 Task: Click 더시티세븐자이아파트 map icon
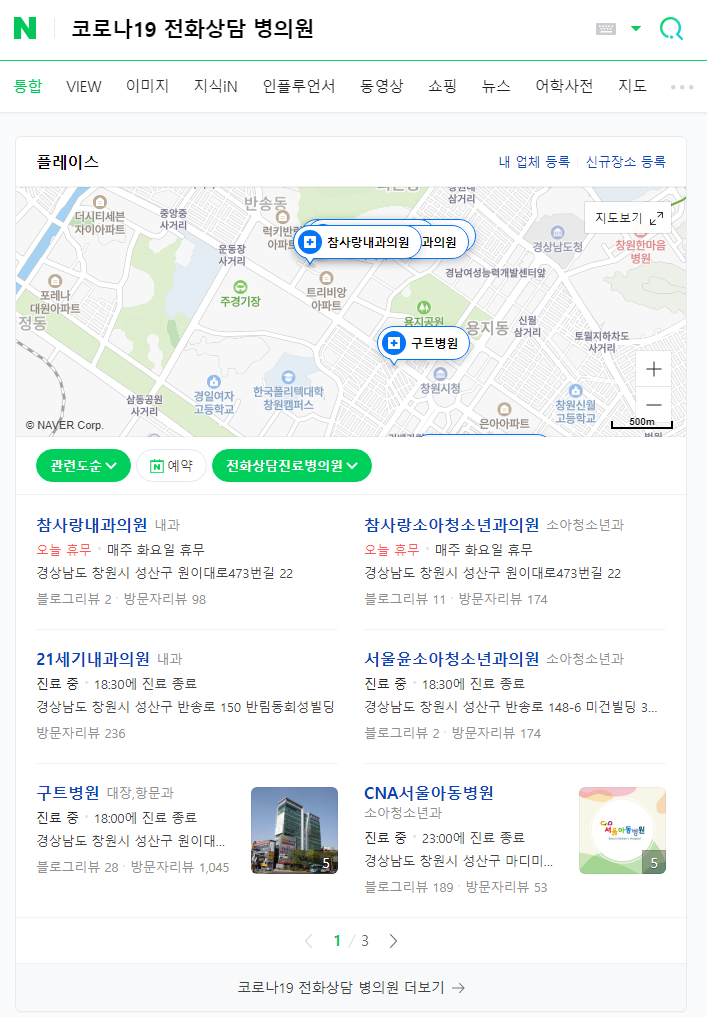tap(100, 202)
